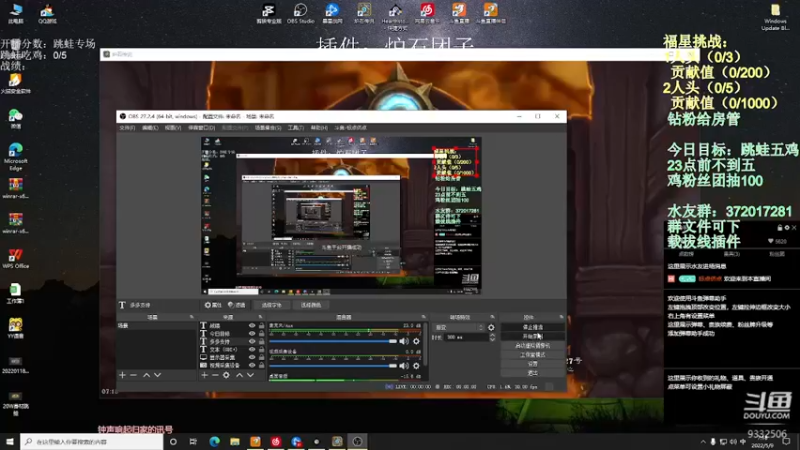Open Windows Update Bl.. desktop file
Viewport: 800px width, 450px height.
775,17
